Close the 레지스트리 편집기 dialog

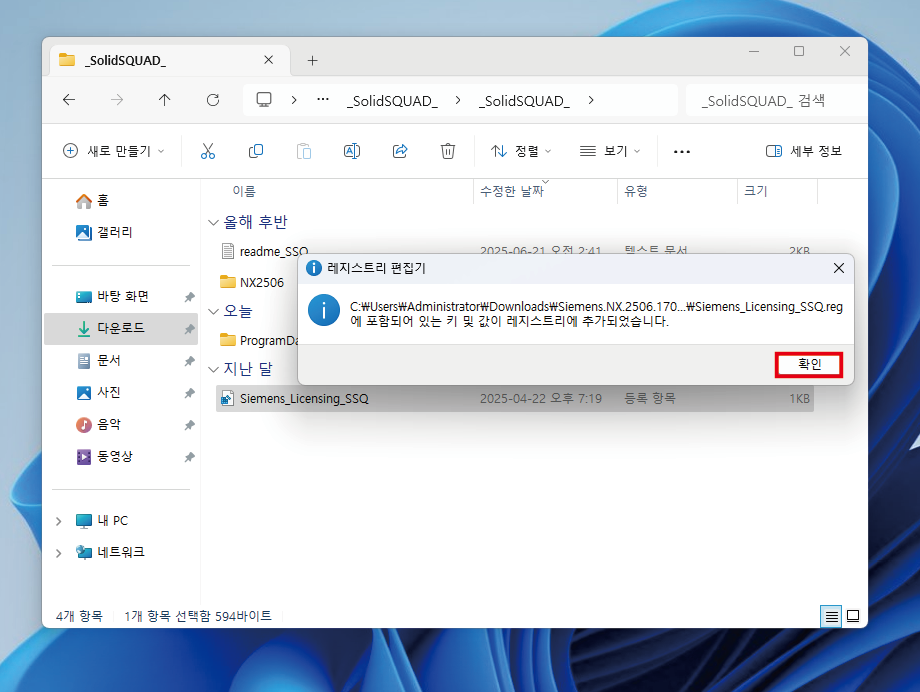pyautogui.click(x=839, y=268)
